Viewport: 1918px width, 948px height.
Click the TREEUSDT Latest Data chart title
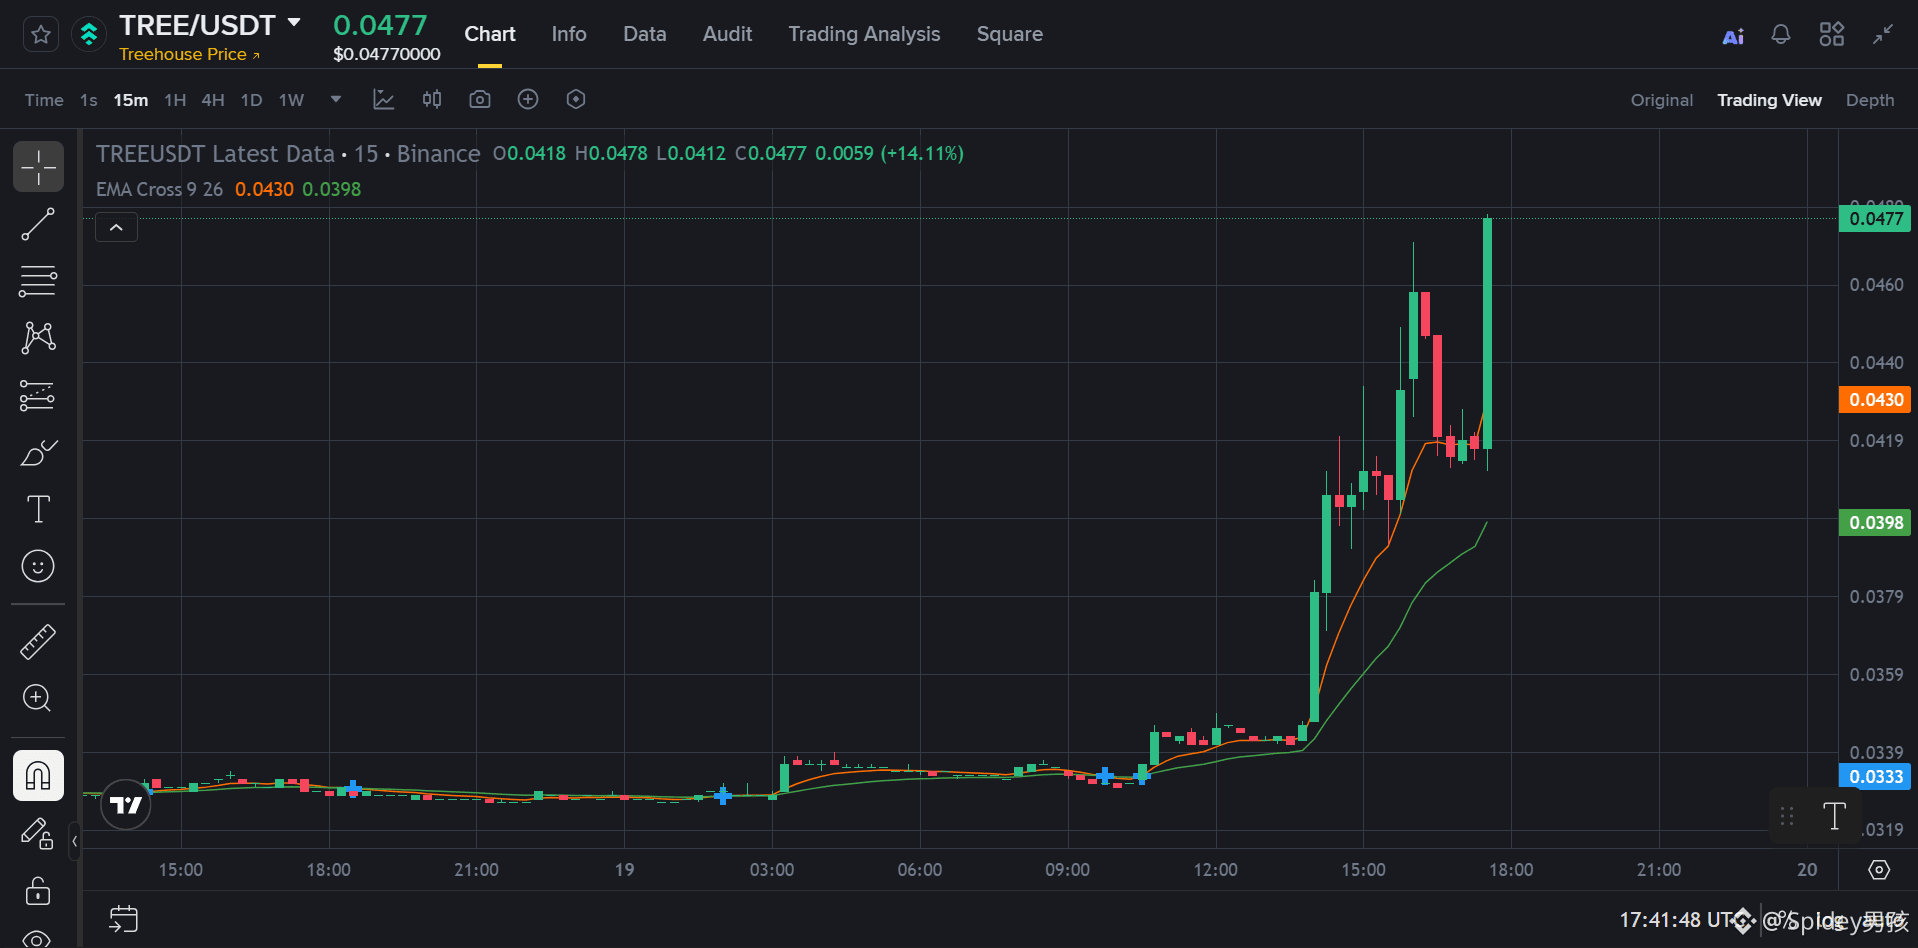[215, 154]
